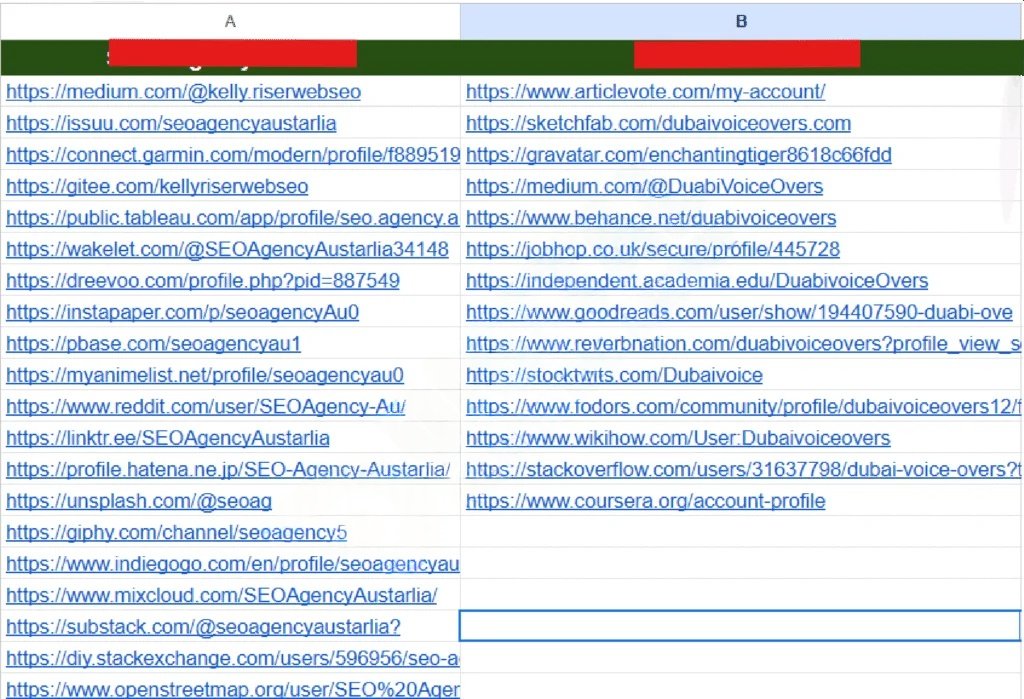Open the instapaper.com/p/seoagencyAu0 link
This screenshot has height=699, width=1024.
[x=182, y=312]
